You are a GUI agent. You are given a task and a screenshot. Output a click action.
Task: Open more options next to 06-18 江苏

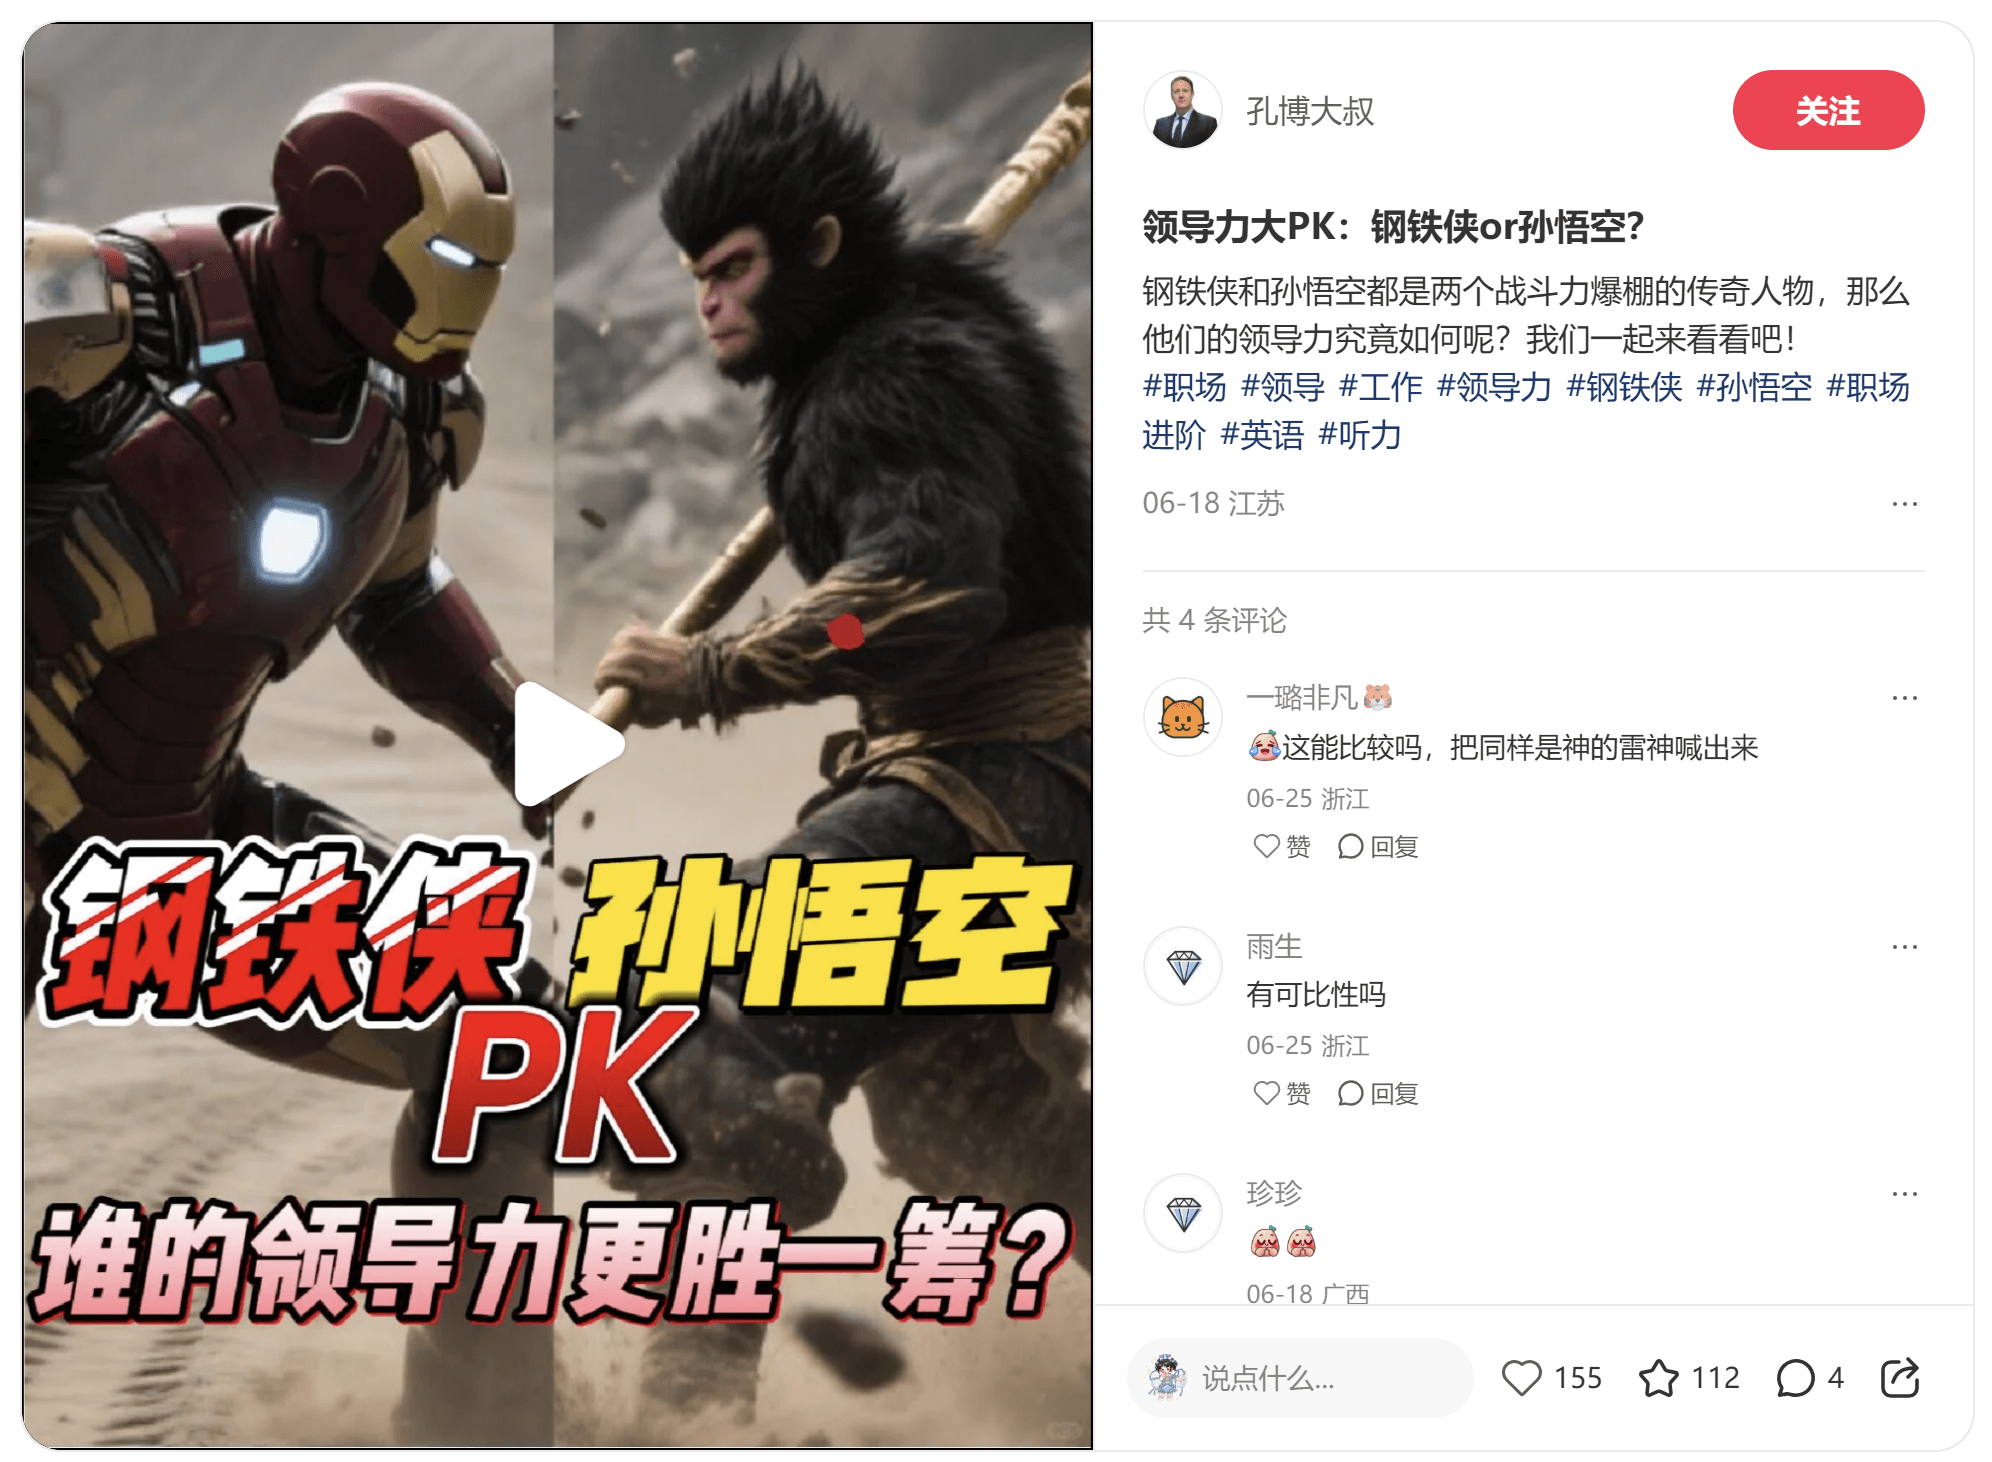point(1904,504)
